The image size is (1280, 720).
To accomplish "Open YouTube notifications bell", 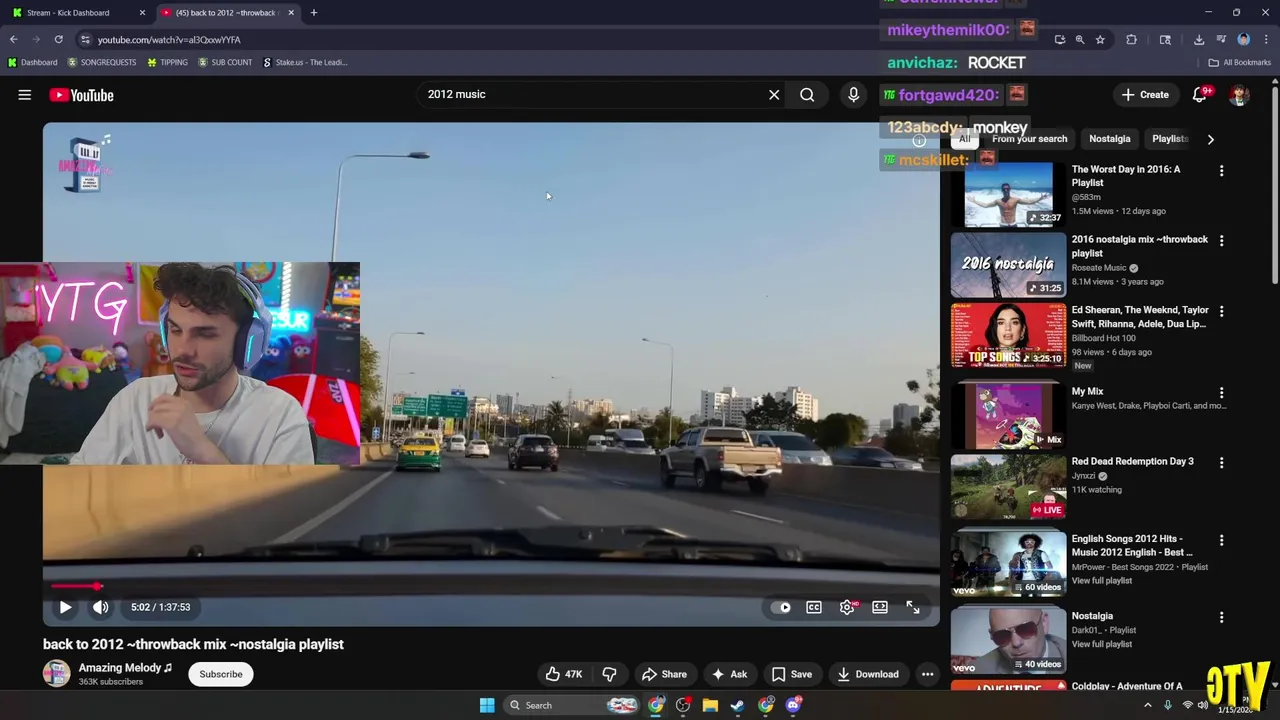I will [1200, 95].
